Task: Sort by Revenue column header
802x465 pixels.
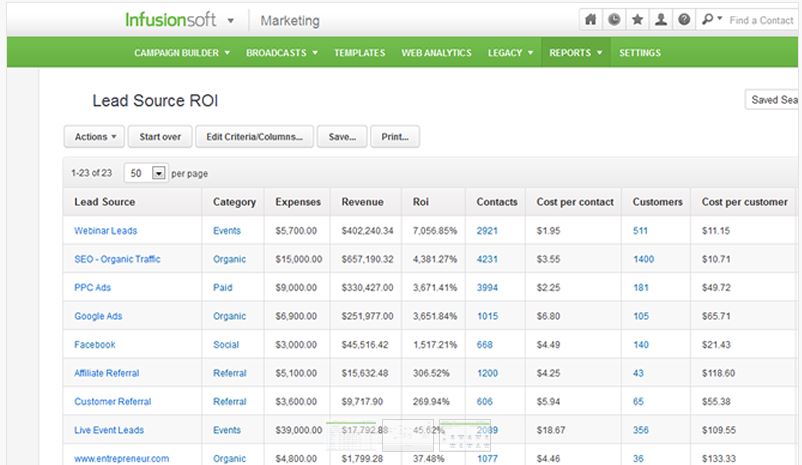Action: 362,202
